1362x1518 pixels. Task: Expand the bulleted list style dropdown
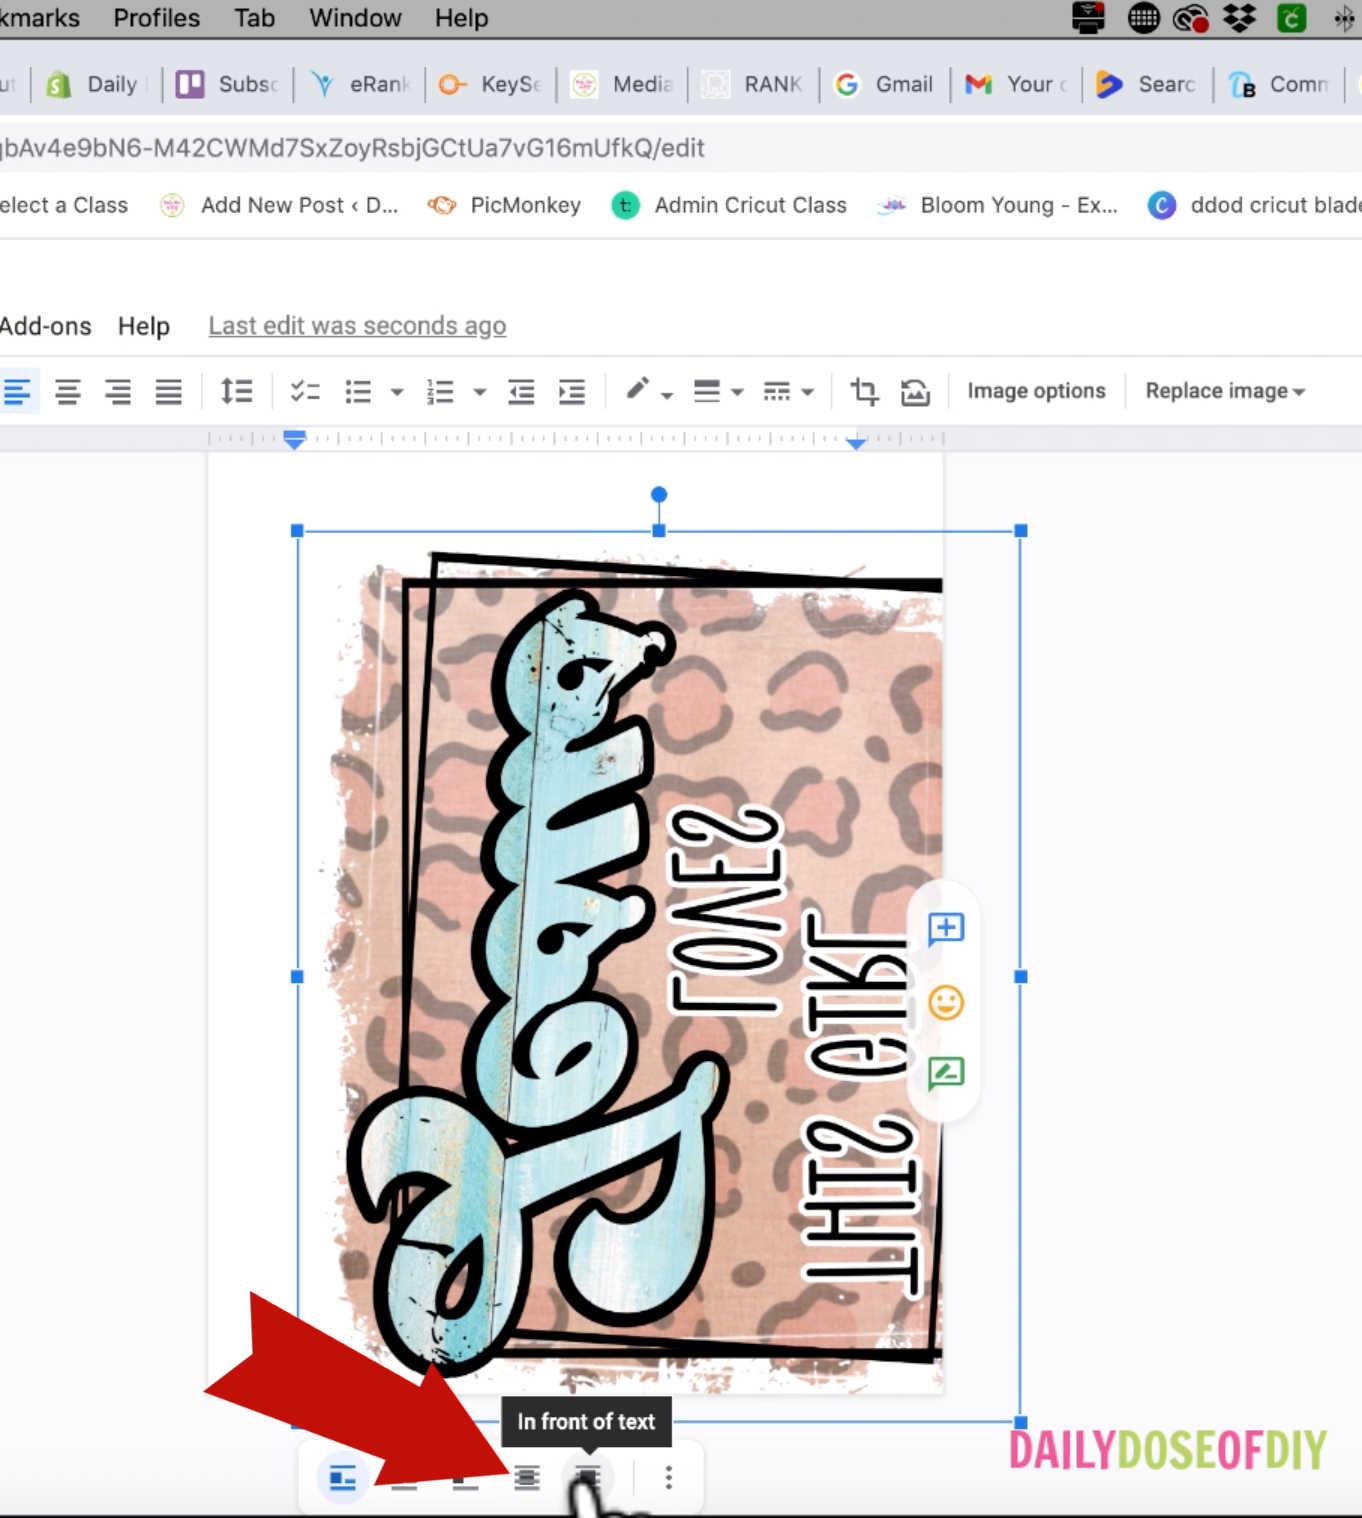397,391
